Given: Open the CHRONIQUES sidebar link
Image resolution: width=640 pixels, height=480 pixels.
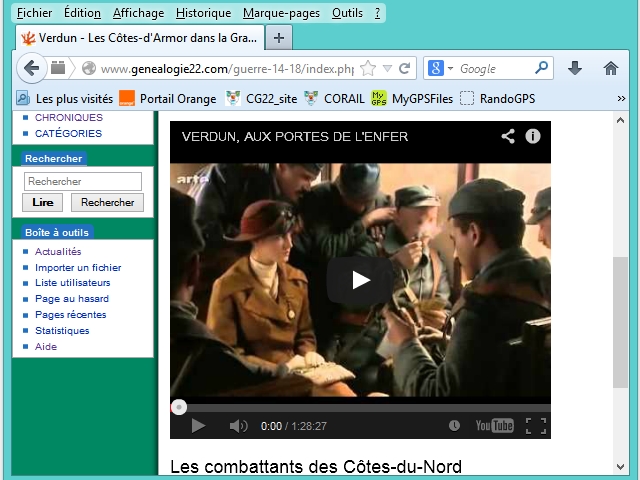Looking at the screenshot, I should [69, 118].
